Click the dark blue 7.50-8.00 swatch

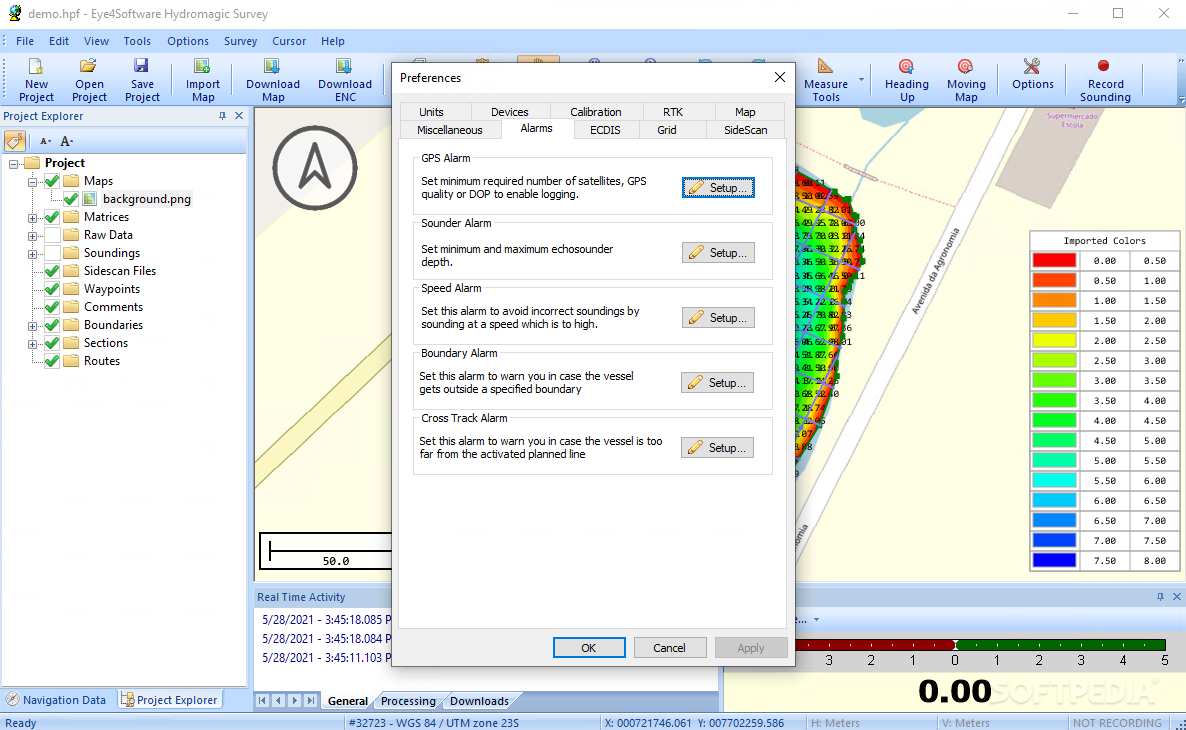[x=1054, y=561]
